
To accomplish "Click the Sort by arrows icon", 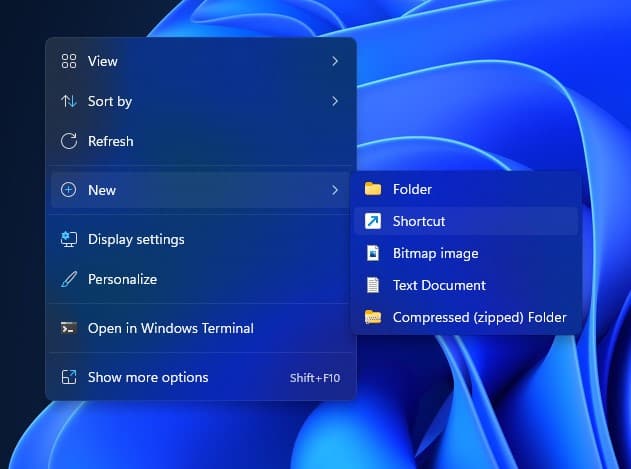I will pos(69,101).
